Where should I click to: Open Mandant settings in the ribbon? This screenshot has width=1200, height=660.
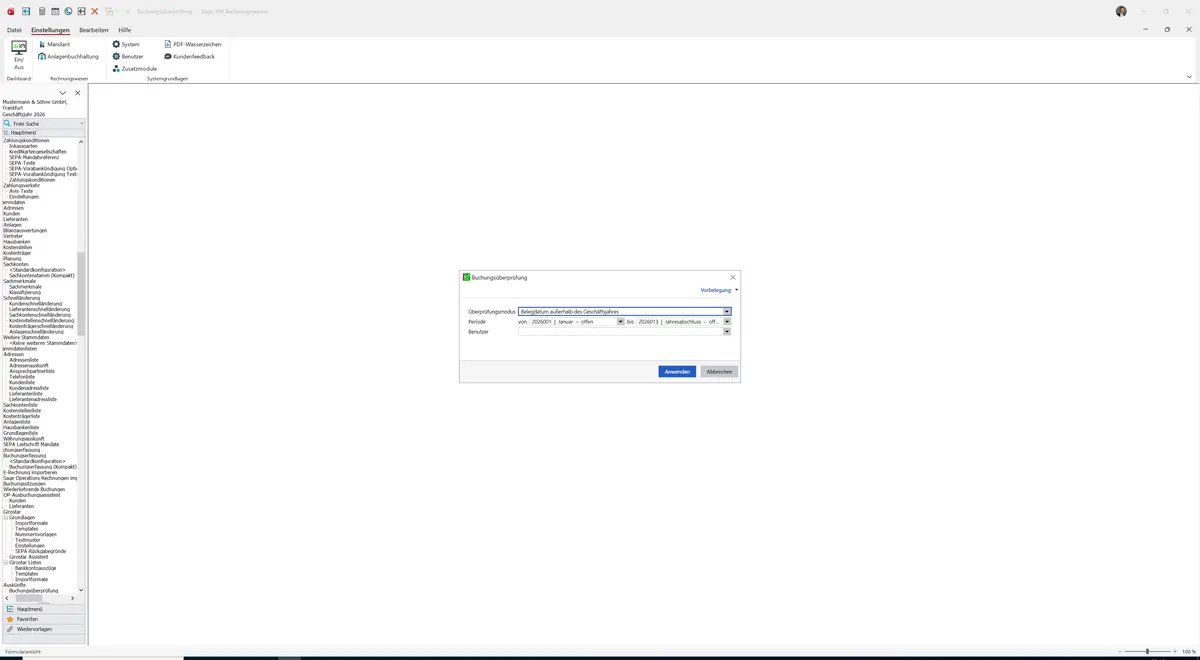(x=54, y=45)
